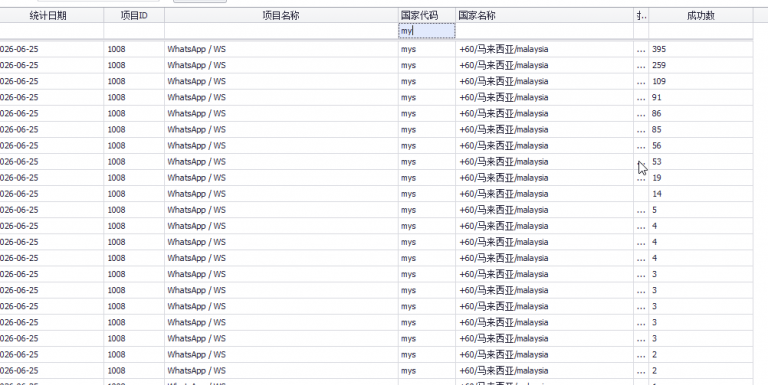Viewport: 768px width, 385px height.
Task: Click the filter box under 项目名称
Action: pyautogui.click(x=281, y=31)
